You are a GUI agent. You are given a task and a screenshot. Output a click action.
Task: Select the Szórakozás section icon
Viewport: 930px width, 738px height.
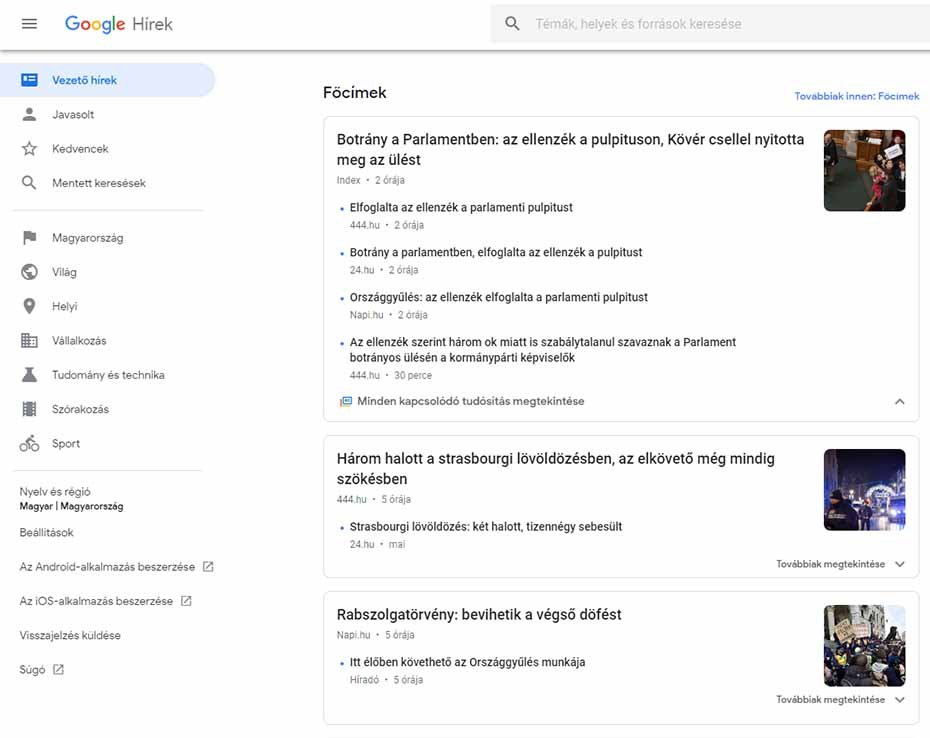(x=30, y=409)
